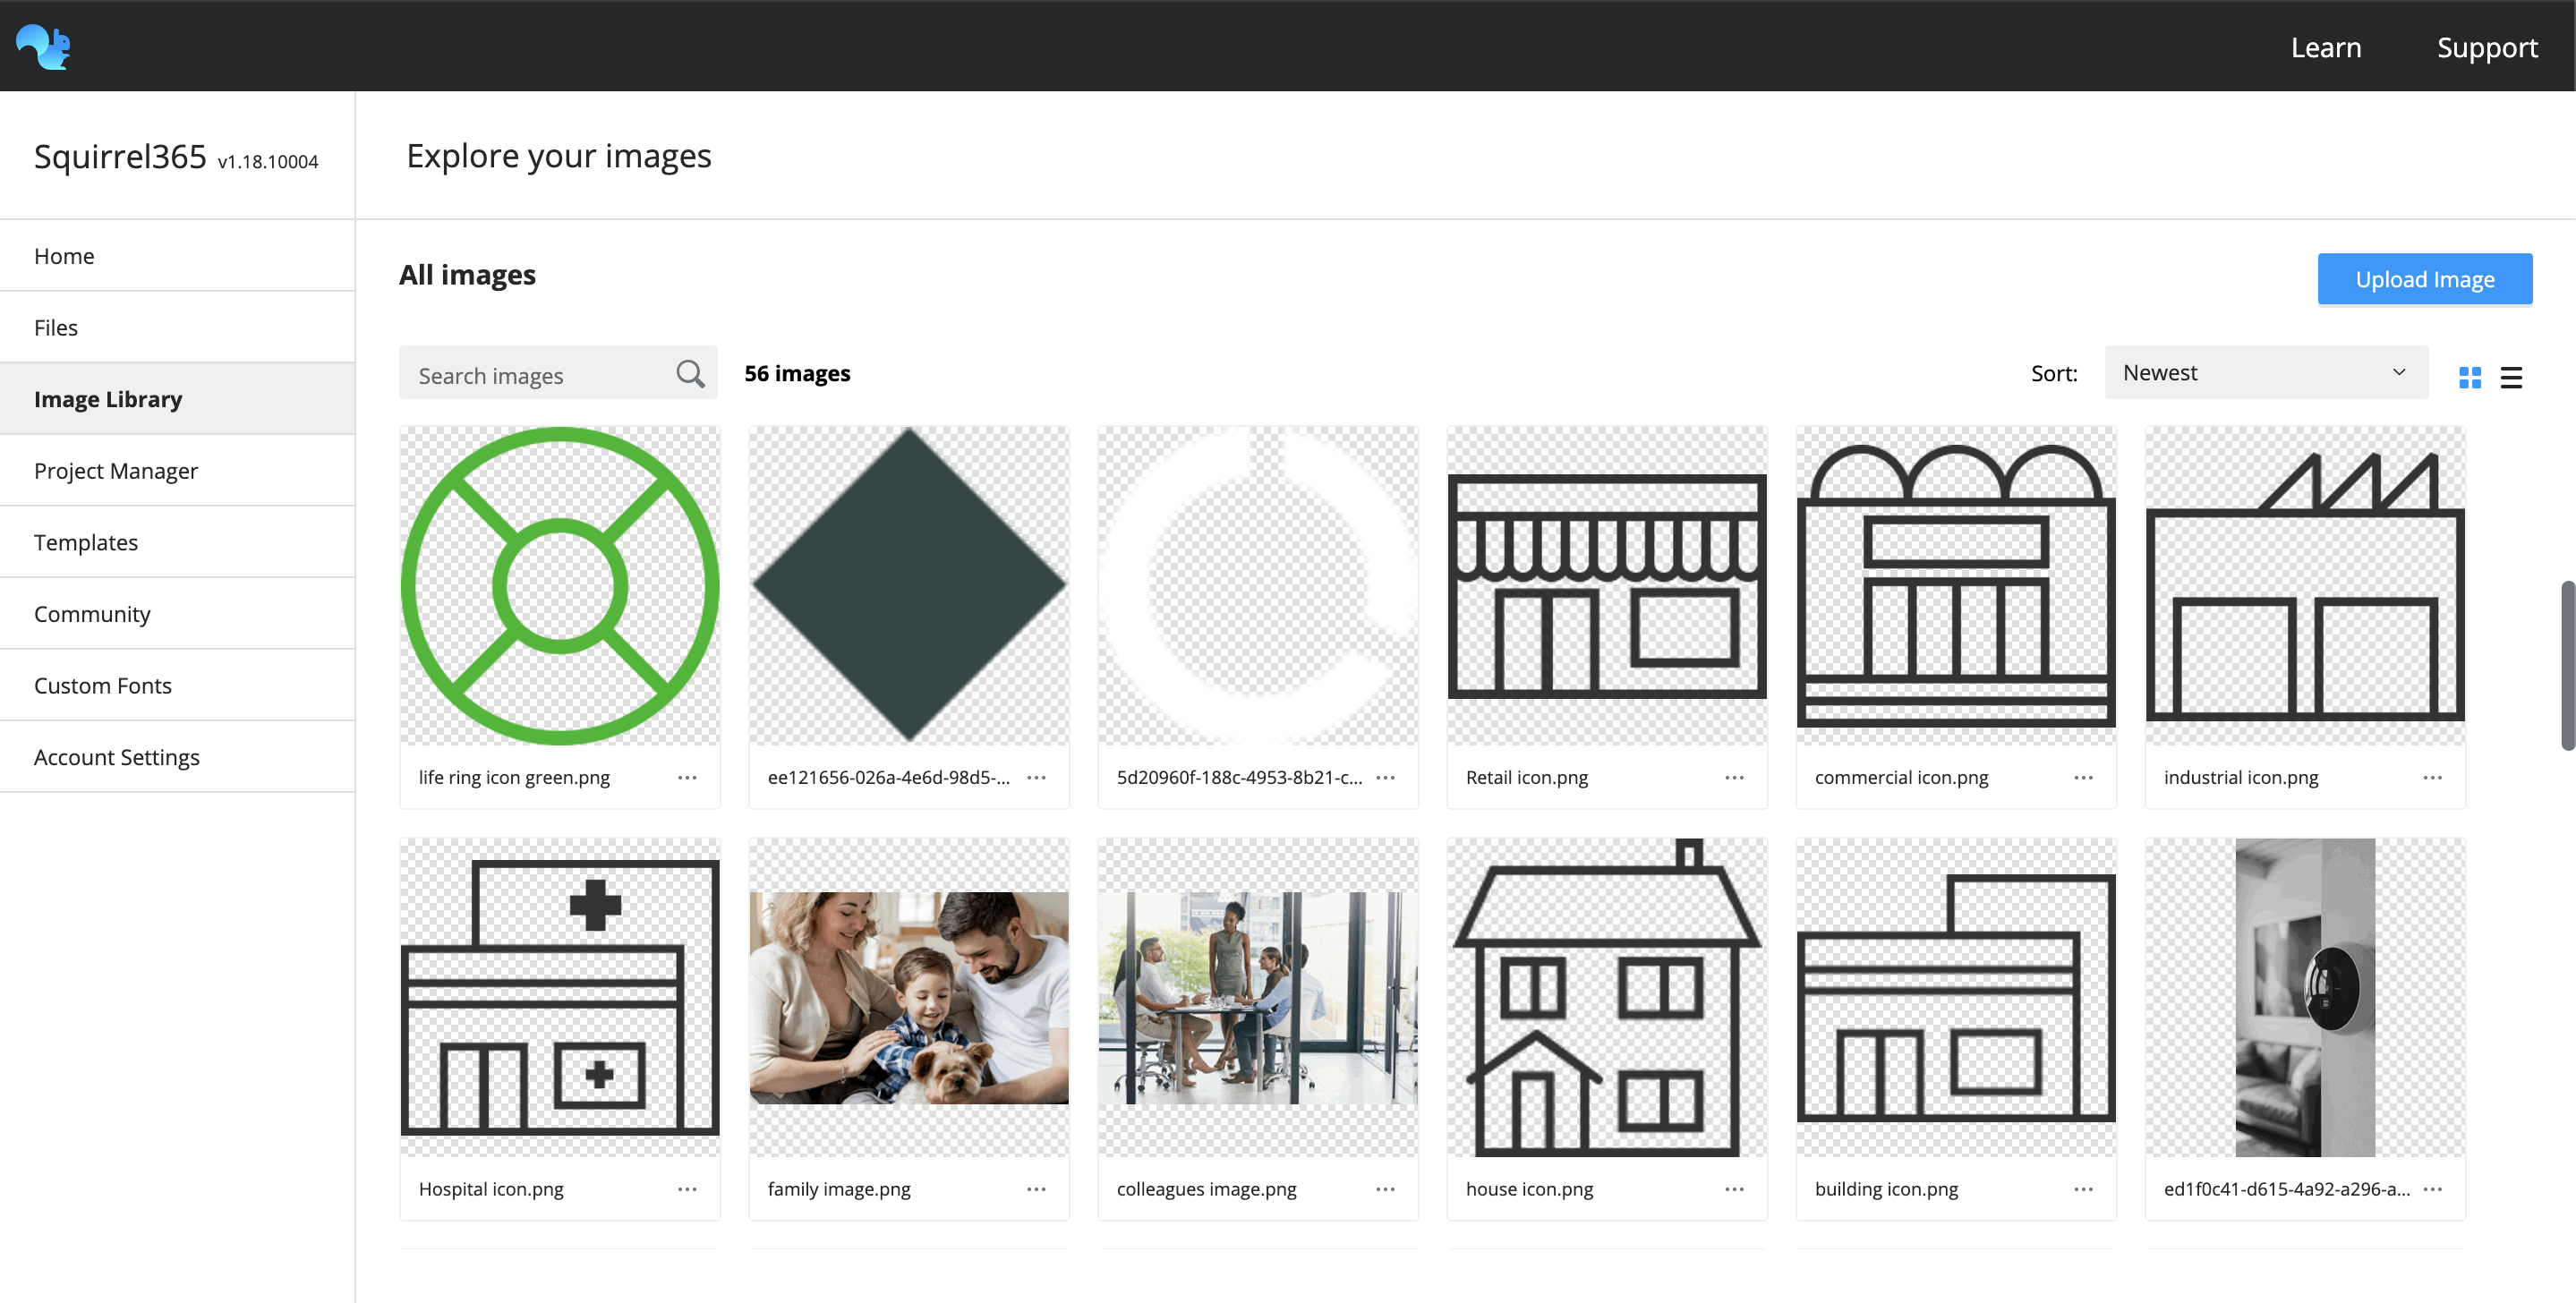Screen dimensions: 2576x1303
Task: Click the search magnifier icon
Action: click(690, 373)
